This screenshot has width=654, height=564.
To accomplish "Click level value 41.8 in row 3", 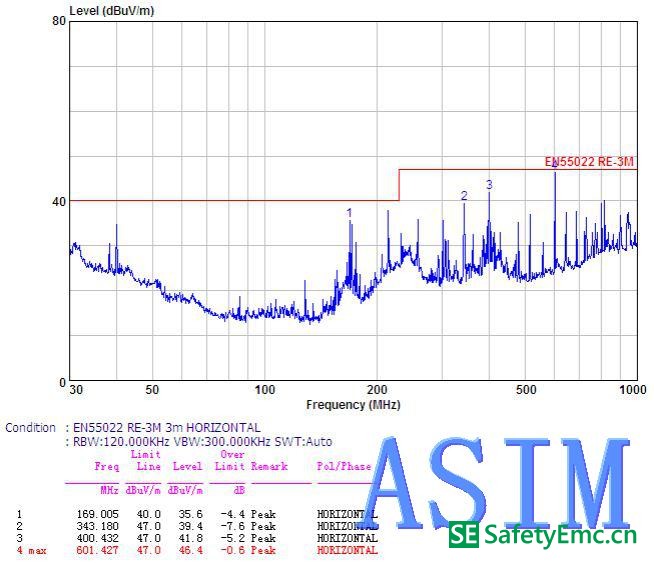I will tap(191, 538).
